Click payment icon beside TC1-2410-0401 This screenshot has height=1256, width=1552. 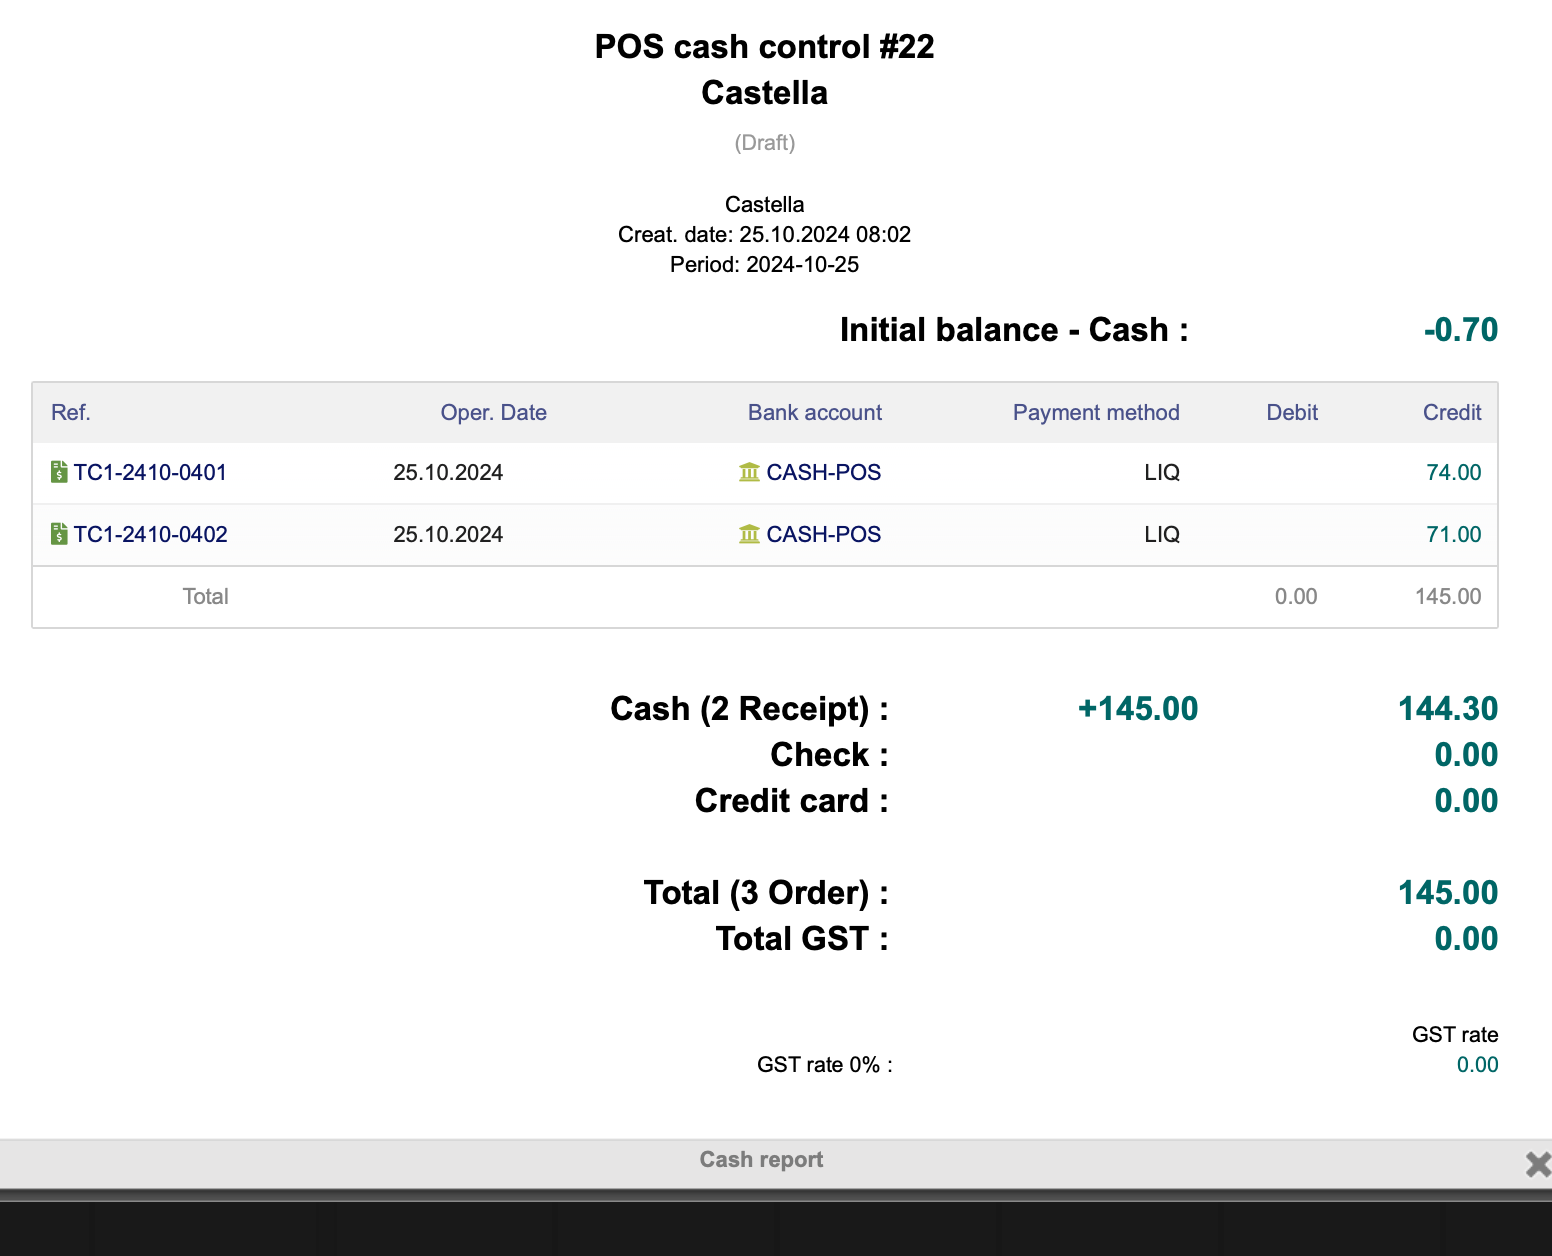coord(59,472)
